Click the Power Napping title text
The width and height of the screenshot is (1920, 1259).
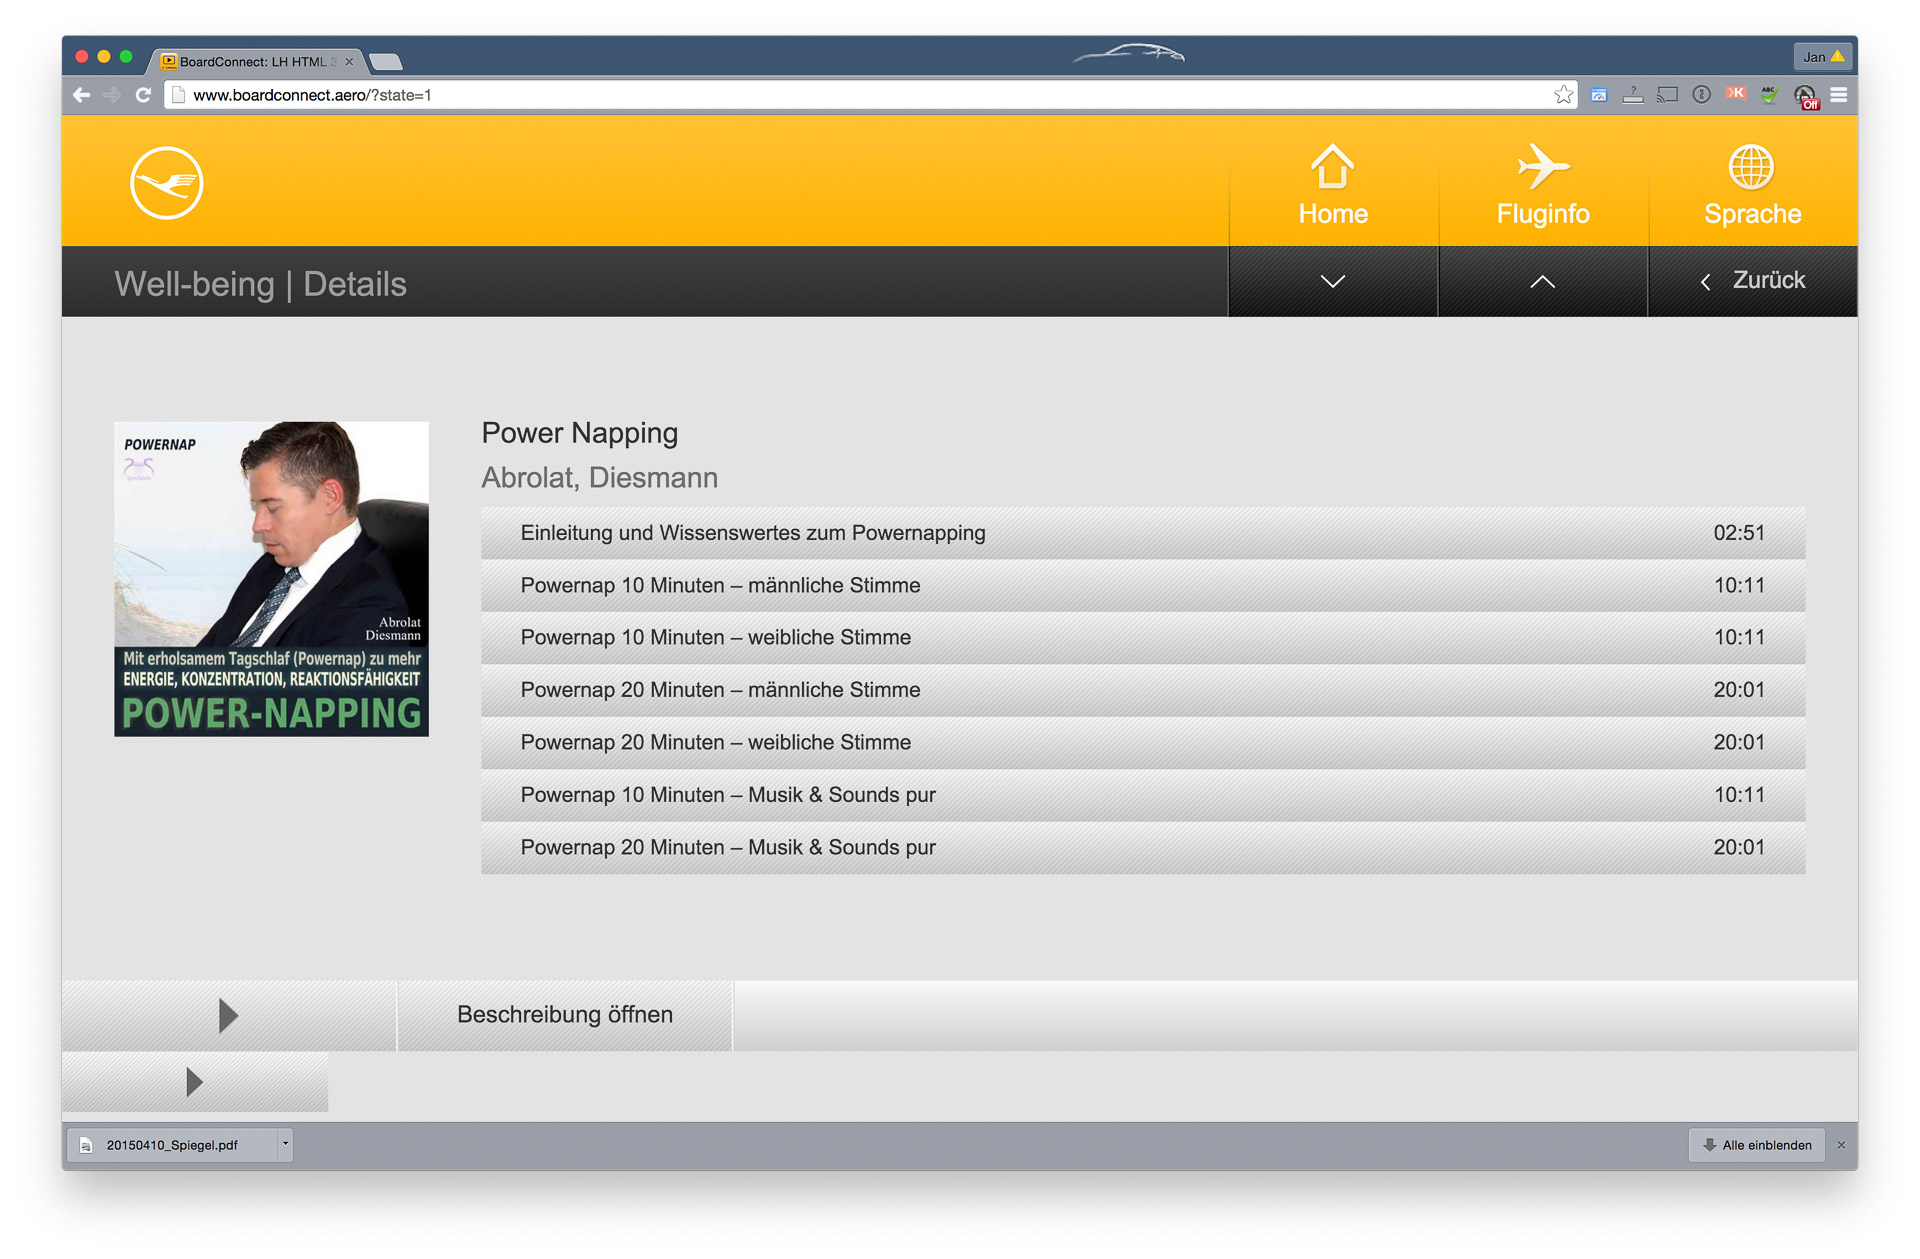580,433
